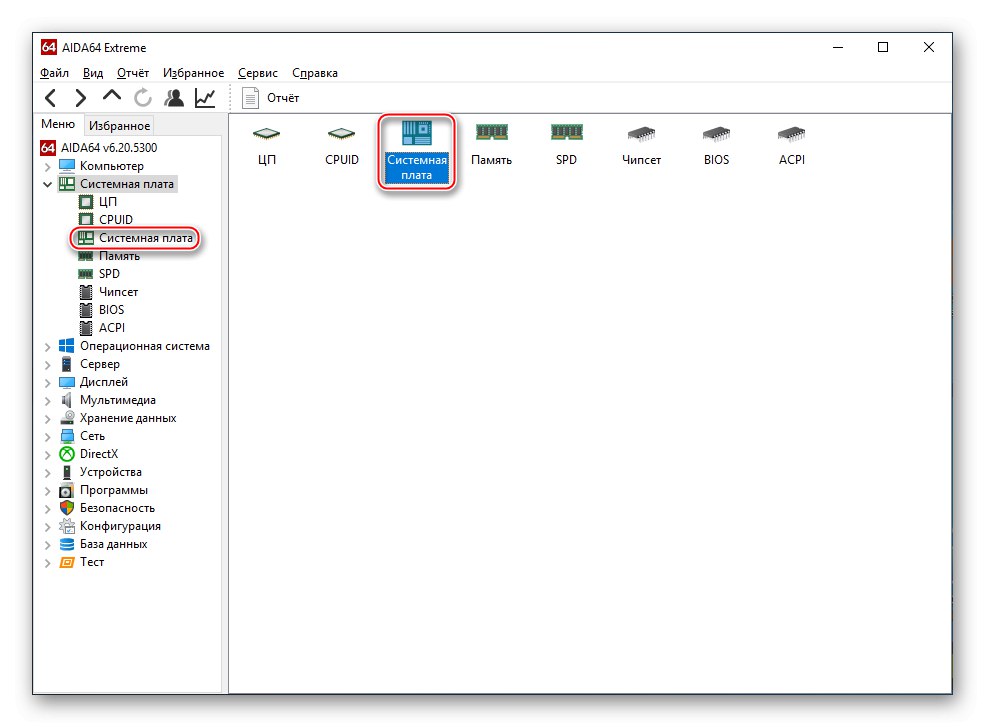Select the Тест tree label
The width and height of the screenshot is (985, 727).
pyautogui.click(x=92, y=562)
